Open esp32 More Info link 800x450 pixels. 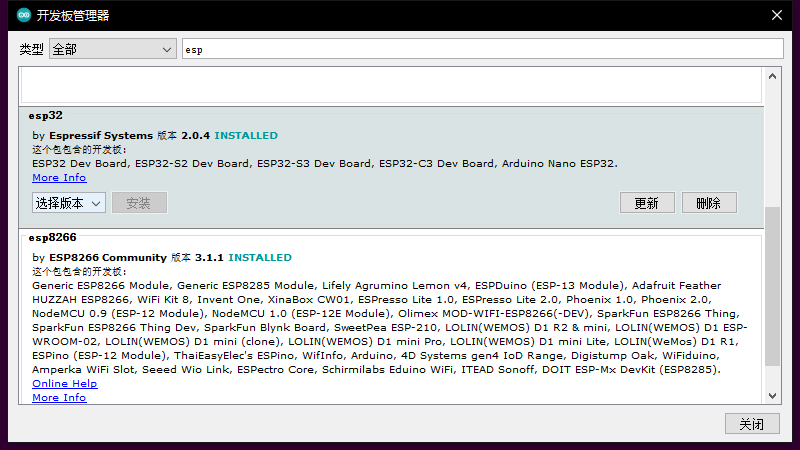pyautogui.click(x=59, y=178)
